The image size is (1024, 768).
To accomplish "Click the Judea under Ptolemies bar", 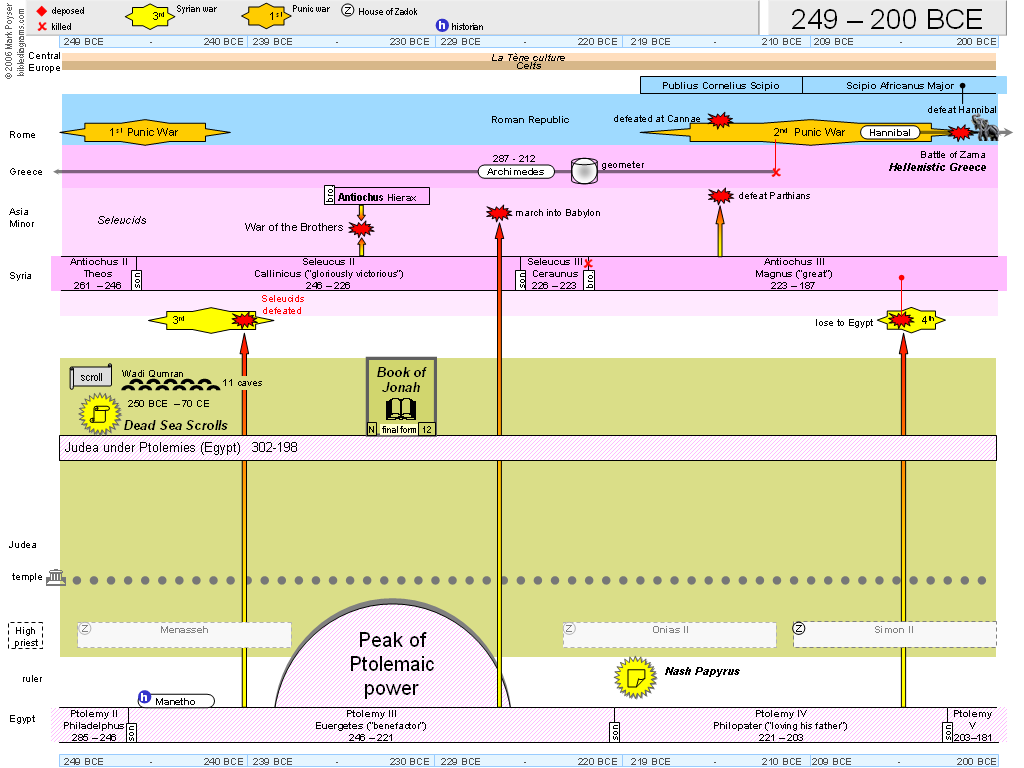I will (x=529, y=448).
